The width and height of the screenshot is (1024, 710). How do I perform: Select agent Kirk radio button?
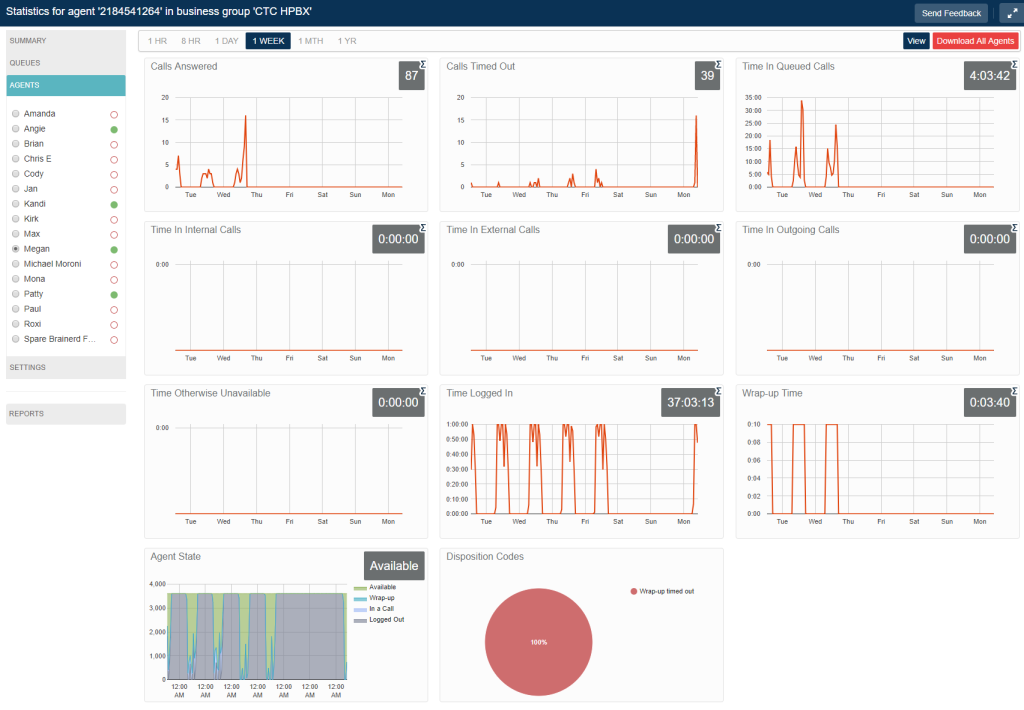click(x=16, y=219)
